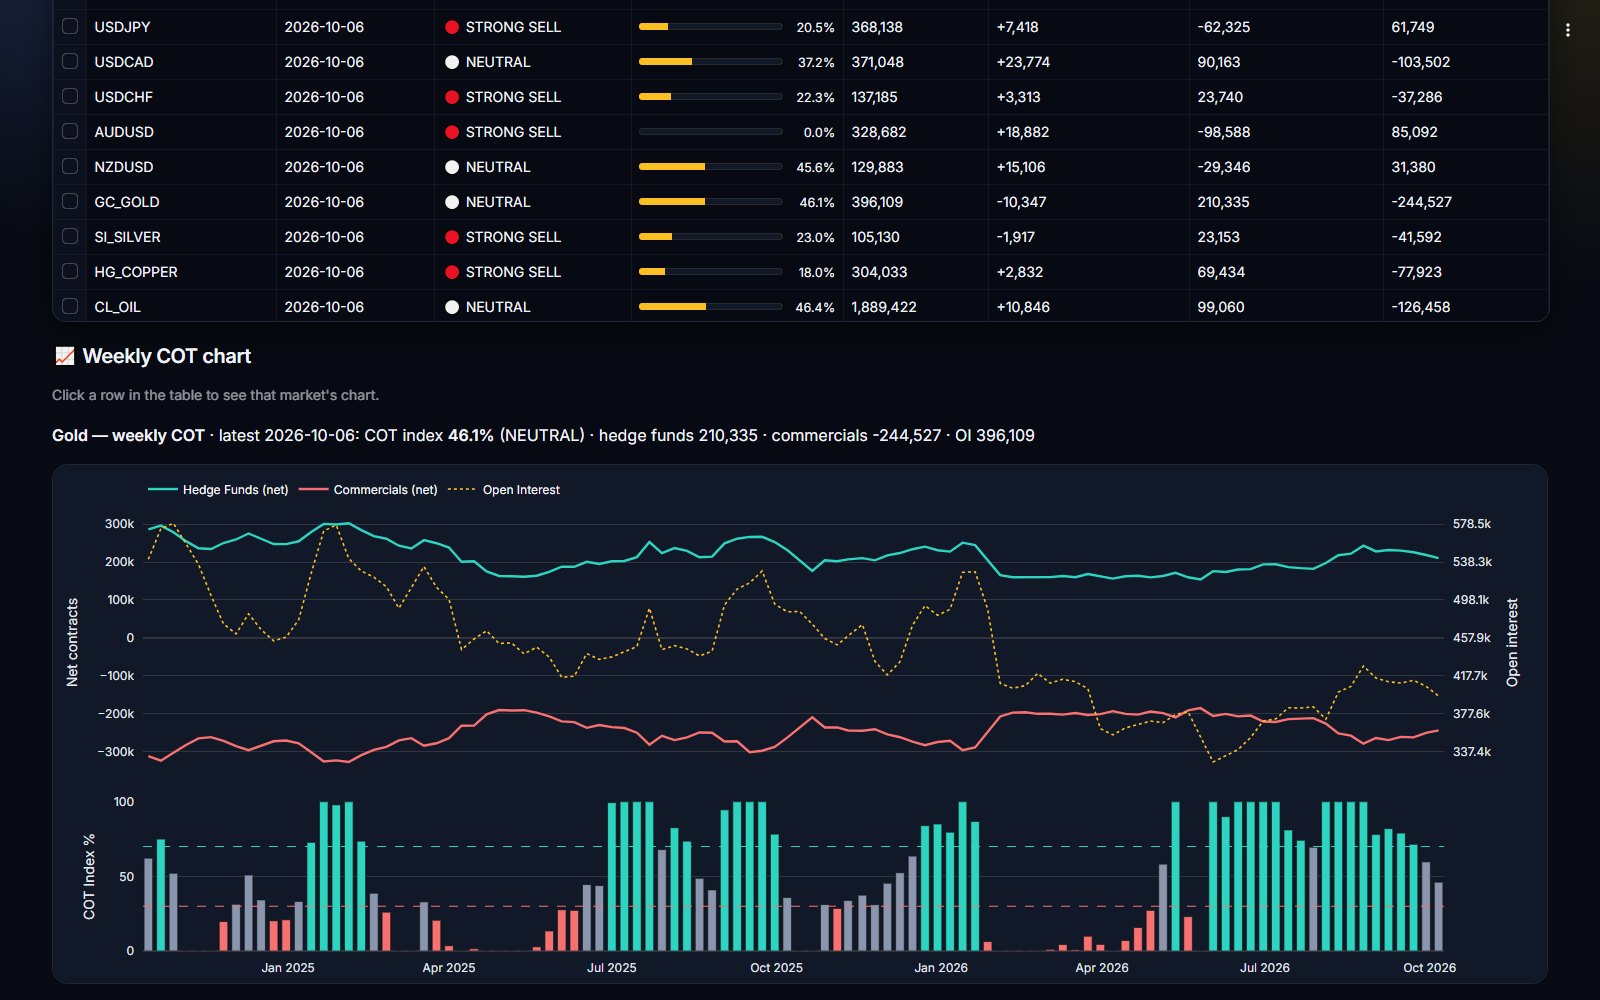
Task: Click Gold — weekly COT summary line
Action: [x=543, y=436]
